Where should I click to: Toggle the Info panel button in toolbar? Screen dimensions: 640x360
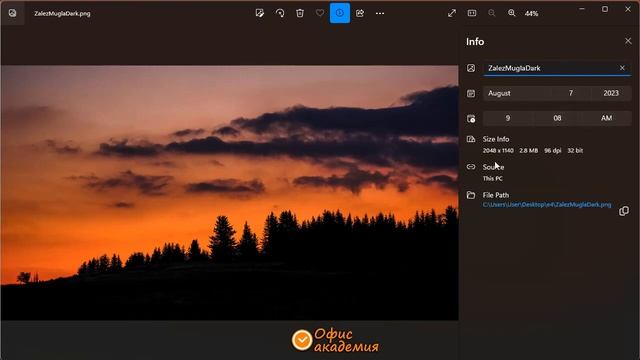340,13
